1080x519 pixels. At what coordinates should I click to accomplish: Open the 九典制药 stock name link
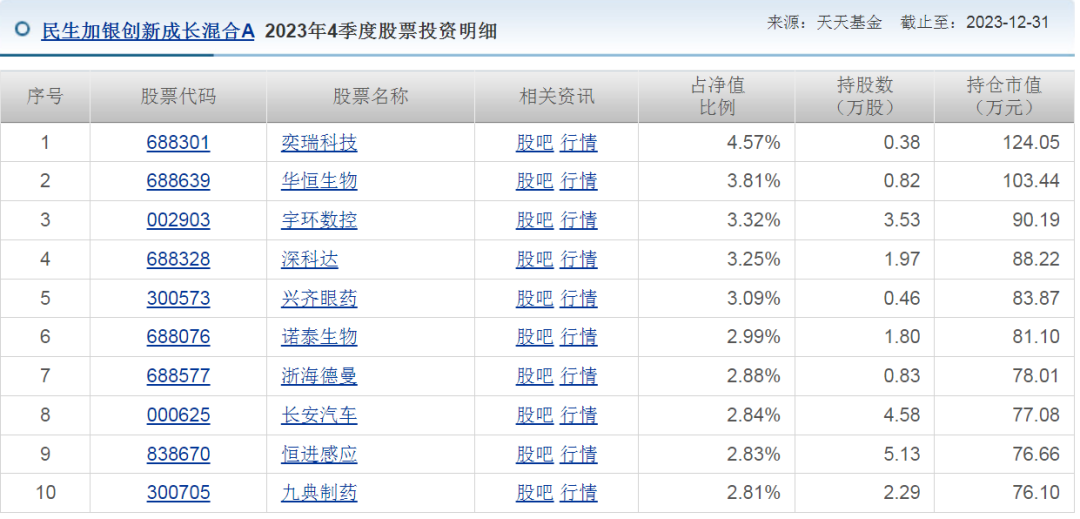pos(319,493)
